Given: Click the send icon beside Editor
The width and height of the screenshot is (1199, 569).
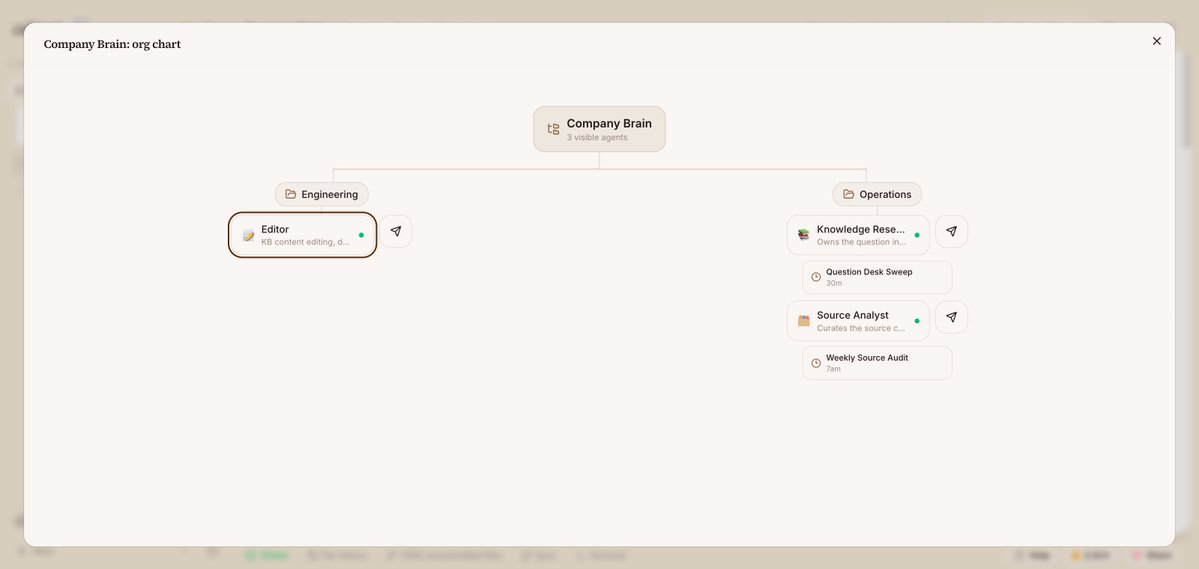Looking at the screenshot, I should click(x=395, y=231).
